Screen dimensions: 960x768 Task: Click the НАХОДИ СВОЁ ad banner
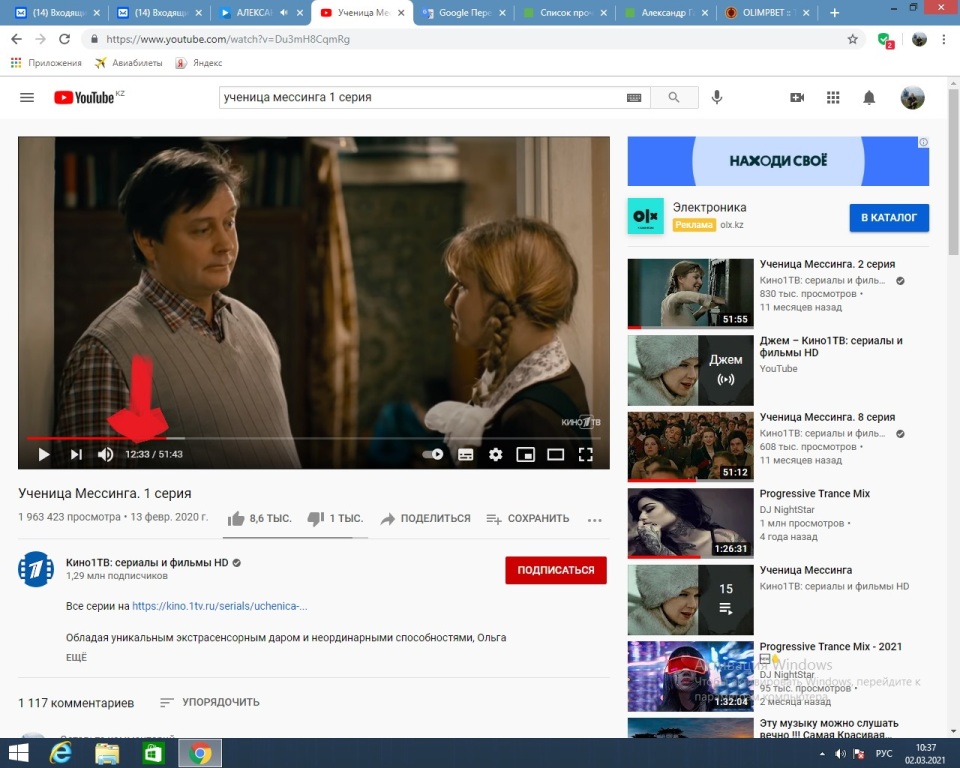coord(778,161)
